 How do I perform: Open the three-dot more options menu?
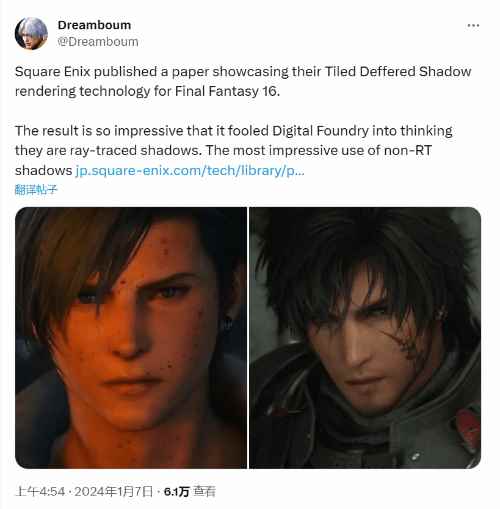point(473,25)
